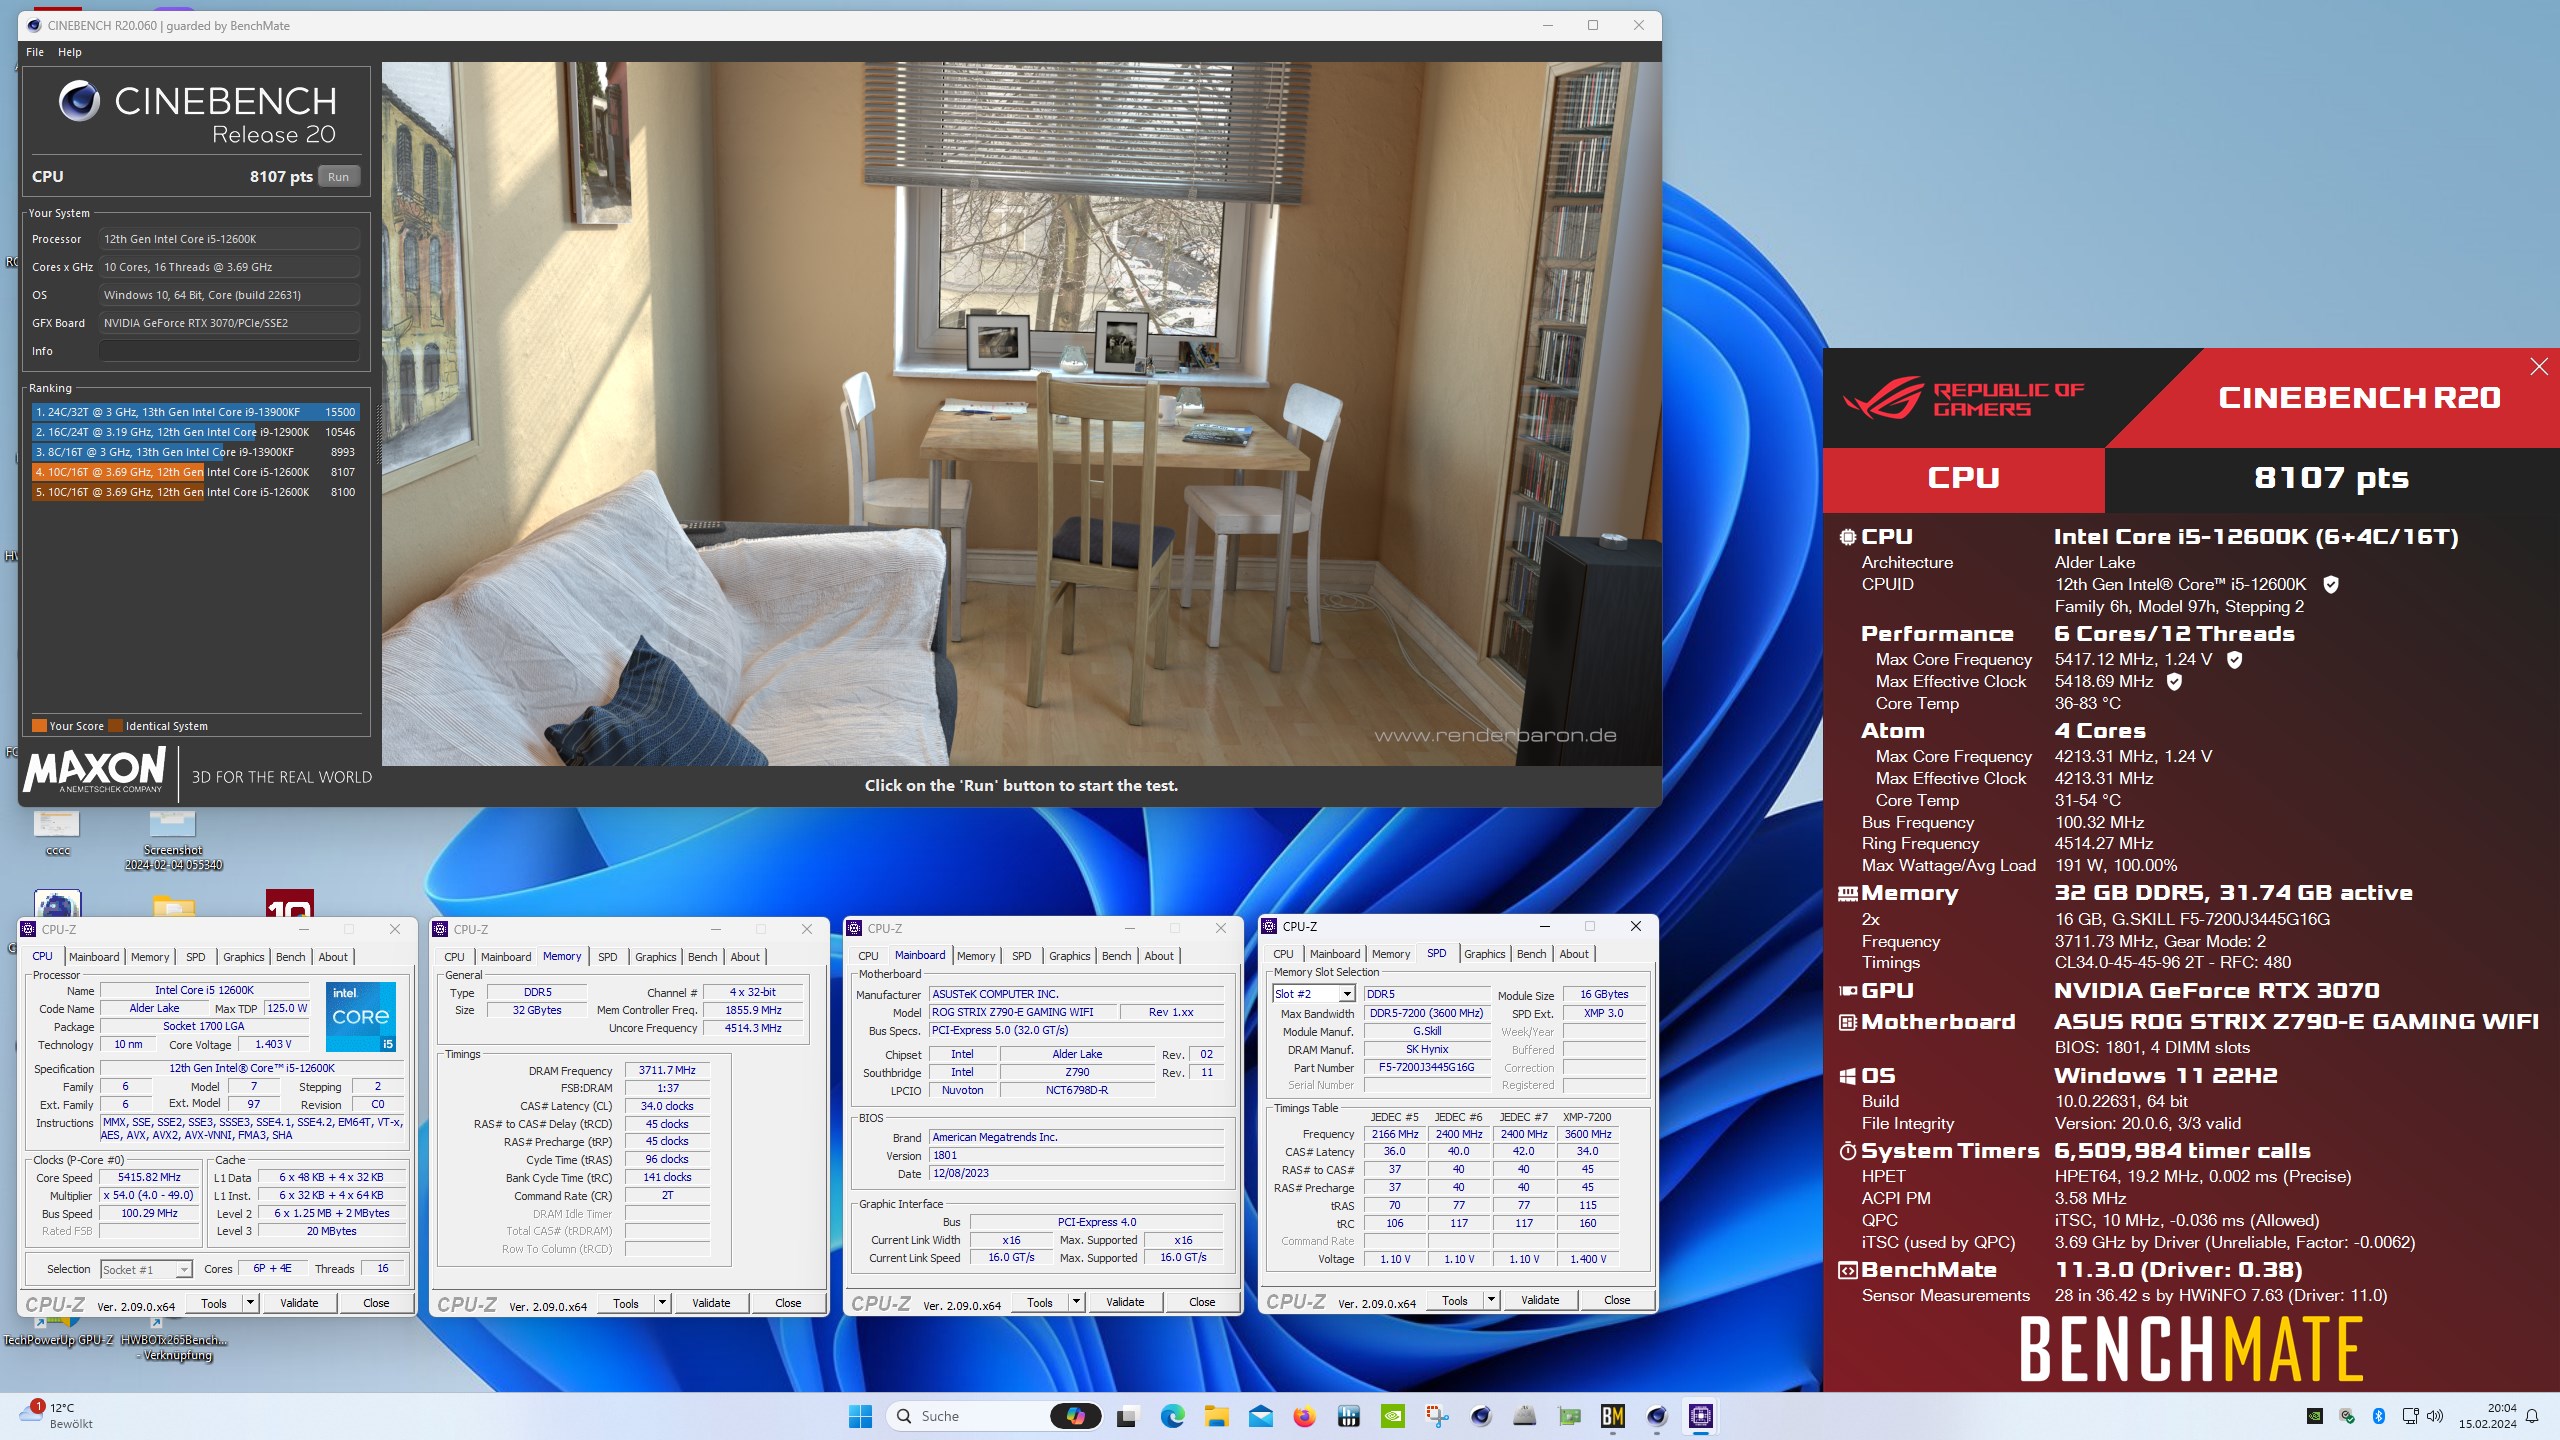Launch Firefox from the taskbar
The width and height of the screenshot is (2560, 1440).
[1304, 1416]
